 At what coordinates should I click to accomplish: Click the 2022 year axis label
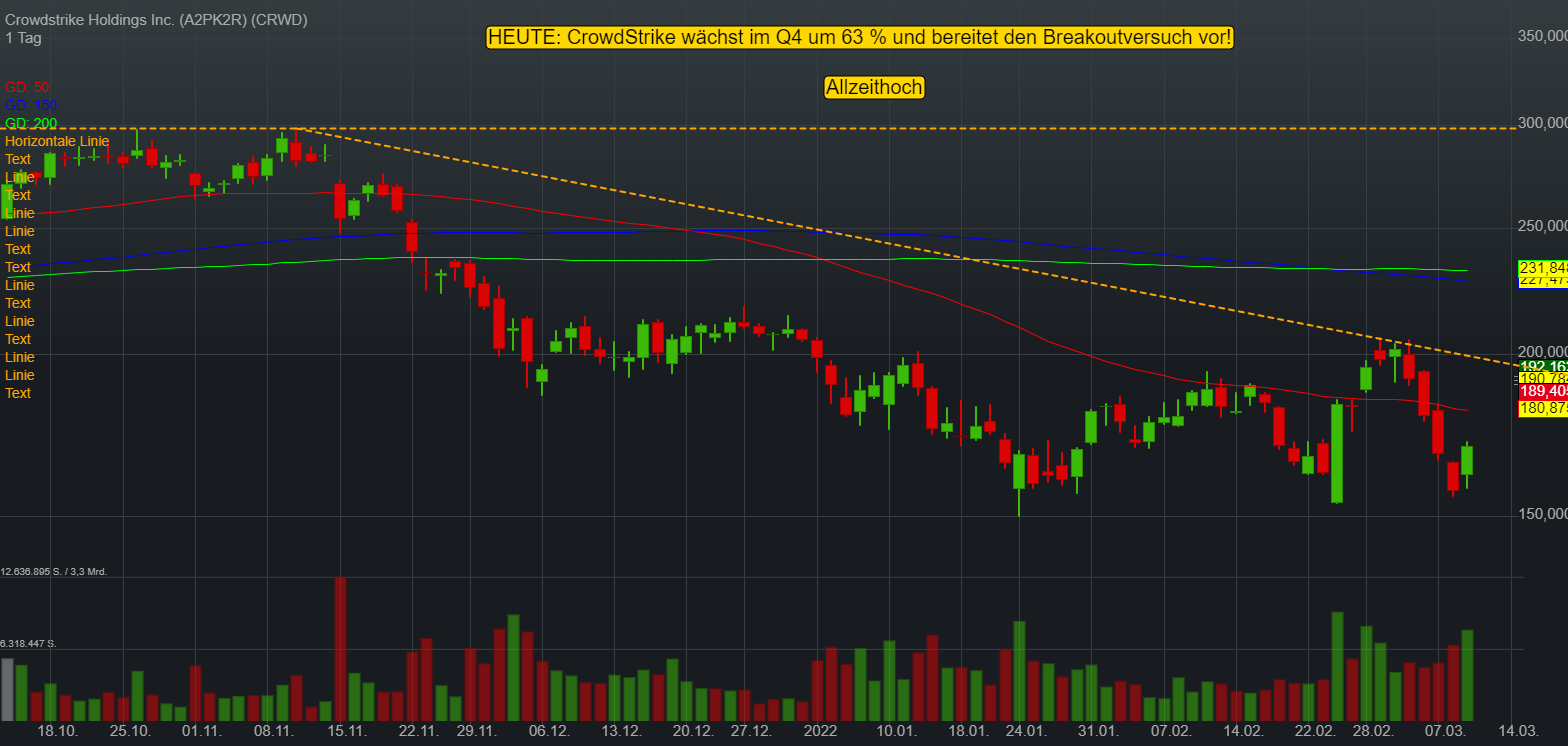coord(820,732)
